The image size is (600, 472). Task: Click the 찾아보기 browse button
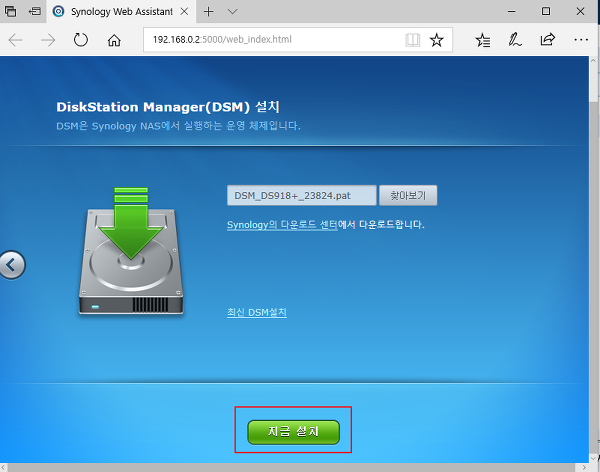(408, 196)
